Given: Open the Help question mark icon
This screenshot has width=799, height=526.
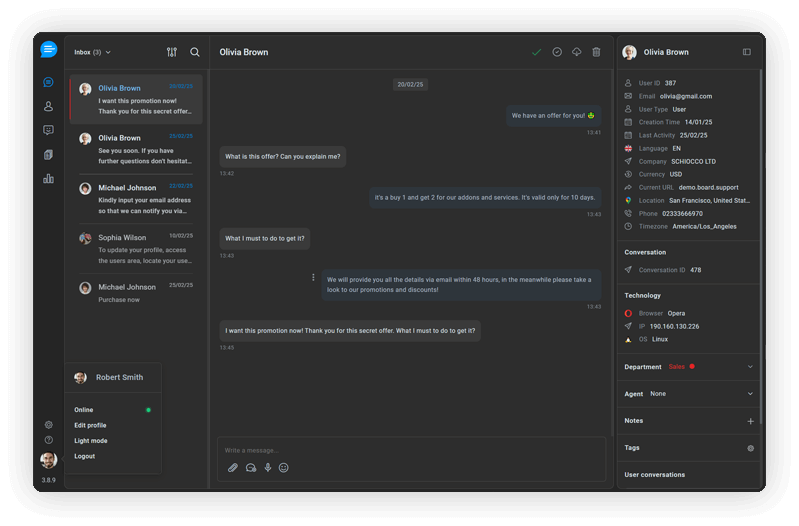Looking at the screenshot, I should tap(48, 440).
